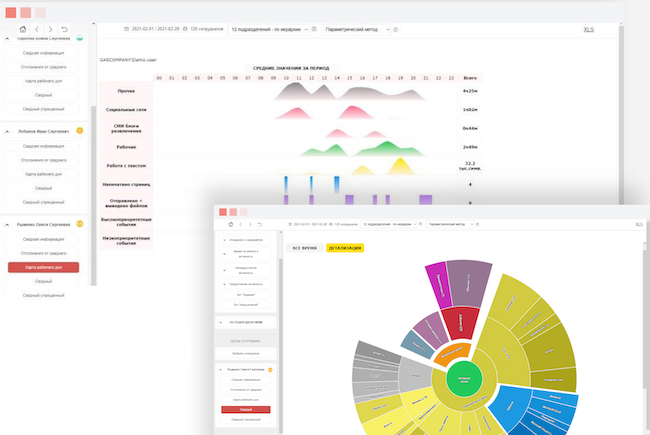Open the '12 подразделений - по иерархии' dropdown in the back window
650x435 pixels.
[x=269, y=29]
